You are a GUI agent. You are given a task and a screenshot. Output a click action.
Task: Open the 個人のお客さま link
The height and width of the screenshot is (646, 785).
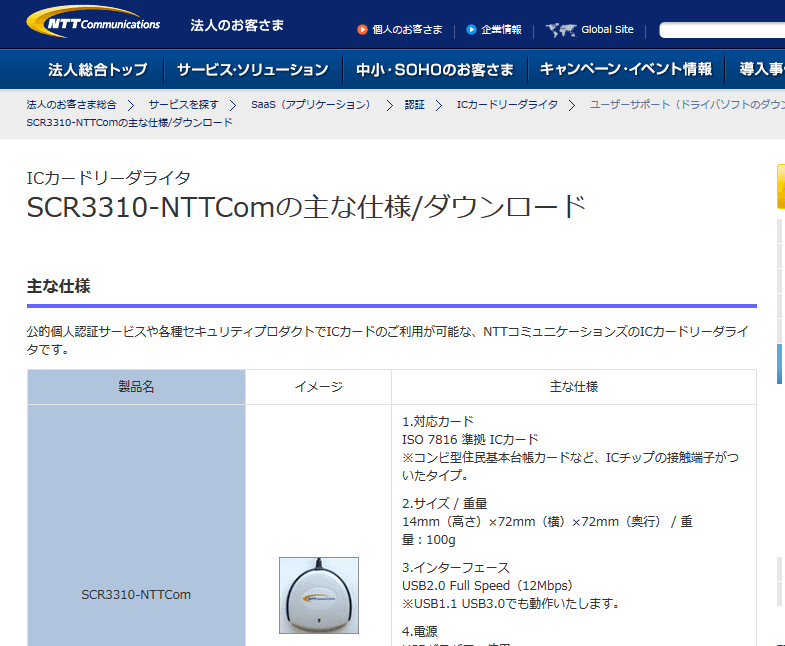point(407,30)
